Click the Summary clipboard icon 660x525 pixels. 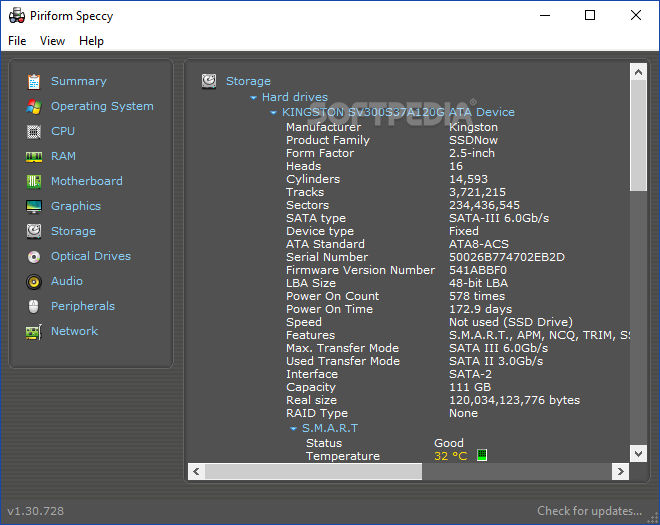coord(34,82)
